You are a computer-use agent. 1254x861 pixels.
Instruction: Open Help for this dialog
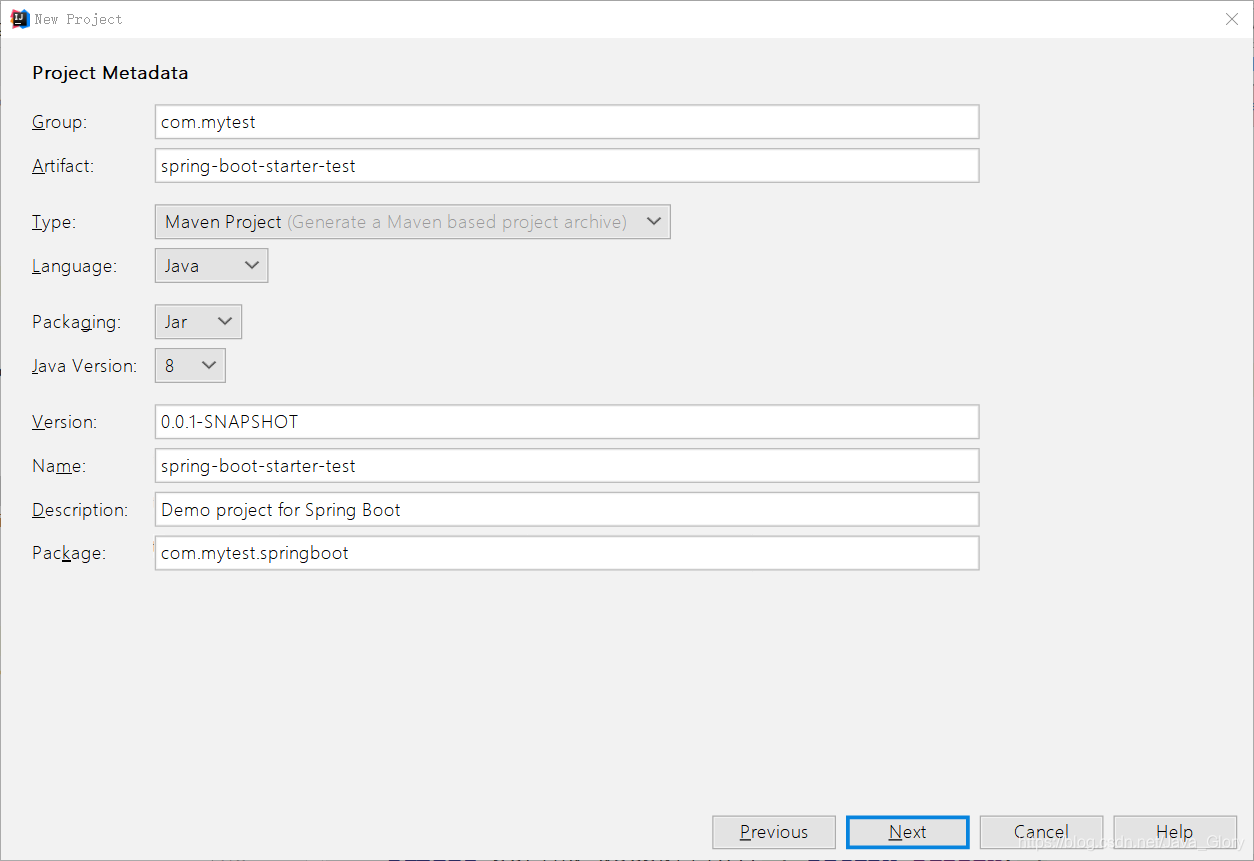click(x=1175, y=832)
